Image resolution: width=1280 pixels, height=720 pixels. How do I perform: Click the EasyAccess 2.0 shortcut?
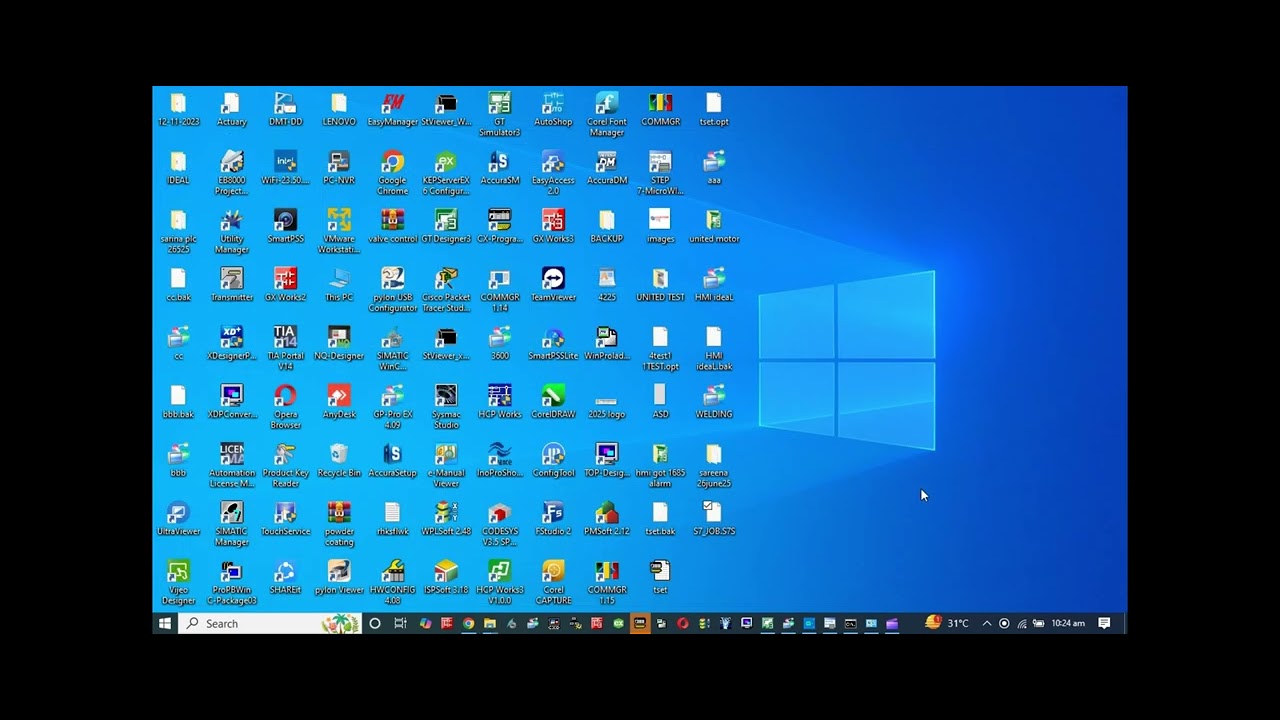[553, 173]
